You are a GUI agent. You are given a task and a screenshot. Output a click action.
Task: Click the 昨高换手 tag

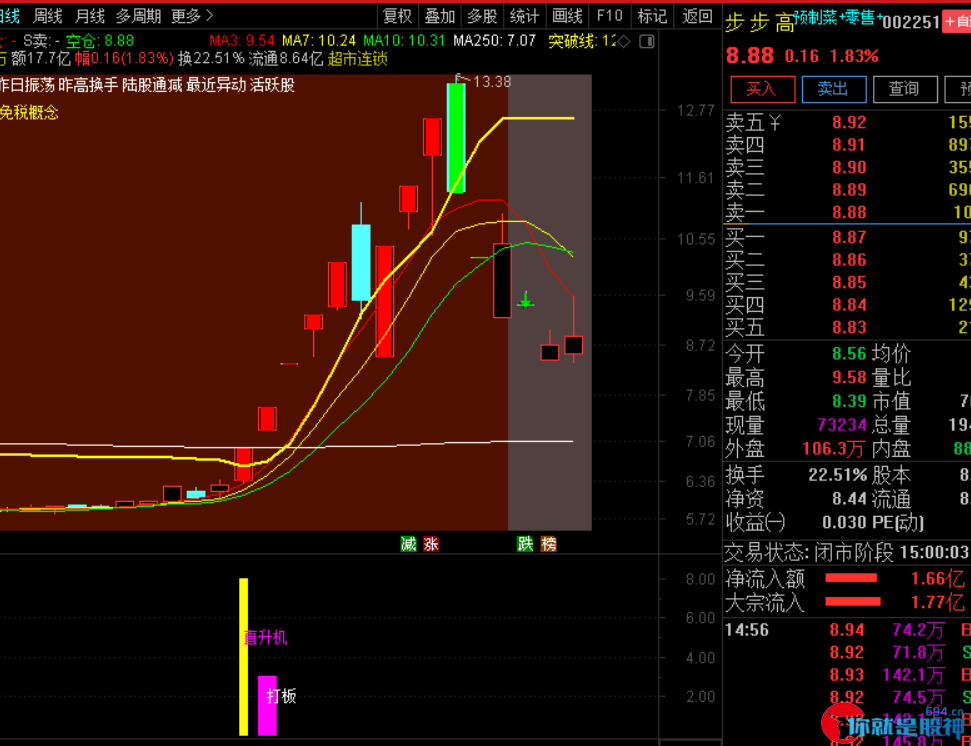tap(88, 85)
